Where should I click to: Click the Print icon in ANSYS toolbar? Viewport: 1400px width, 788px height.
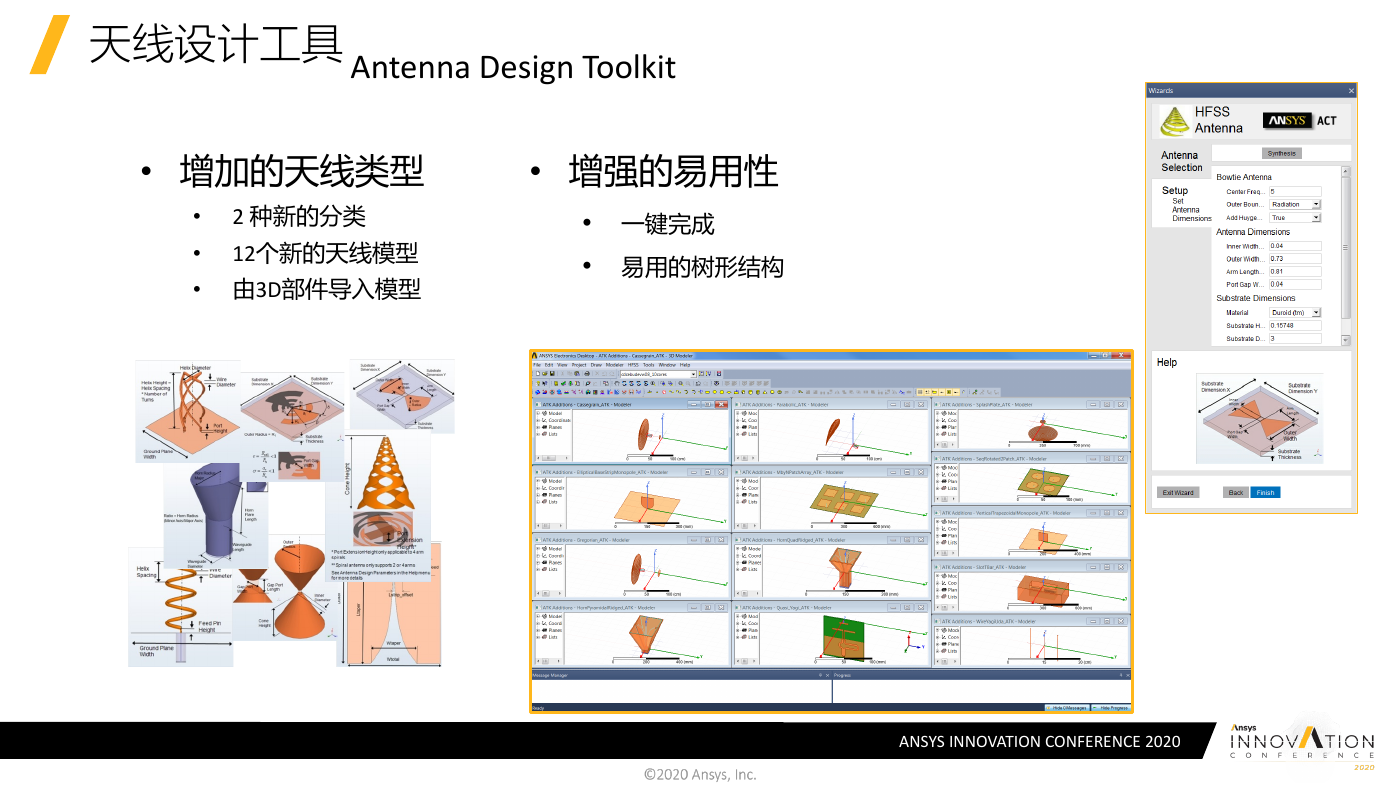tap(587, 374)
